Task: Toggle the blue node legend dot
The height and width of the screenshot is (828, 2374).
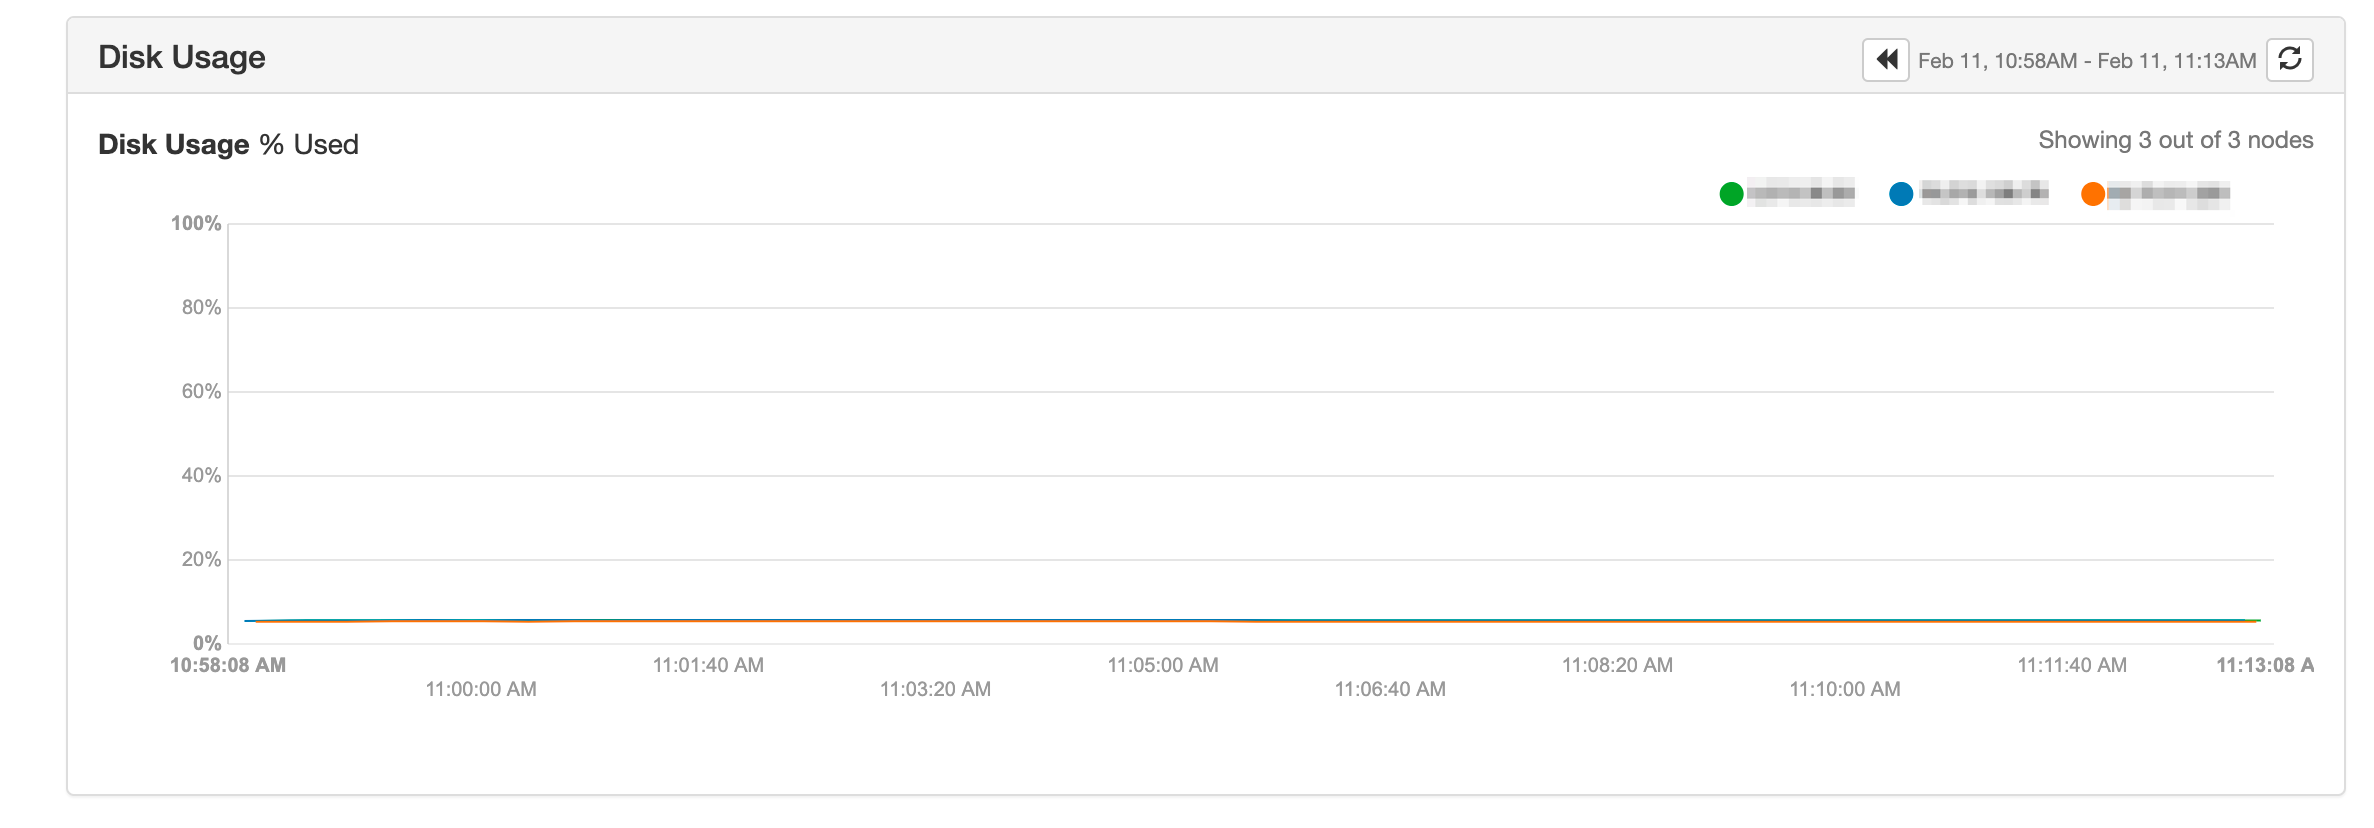Action: click(1901, 194)
